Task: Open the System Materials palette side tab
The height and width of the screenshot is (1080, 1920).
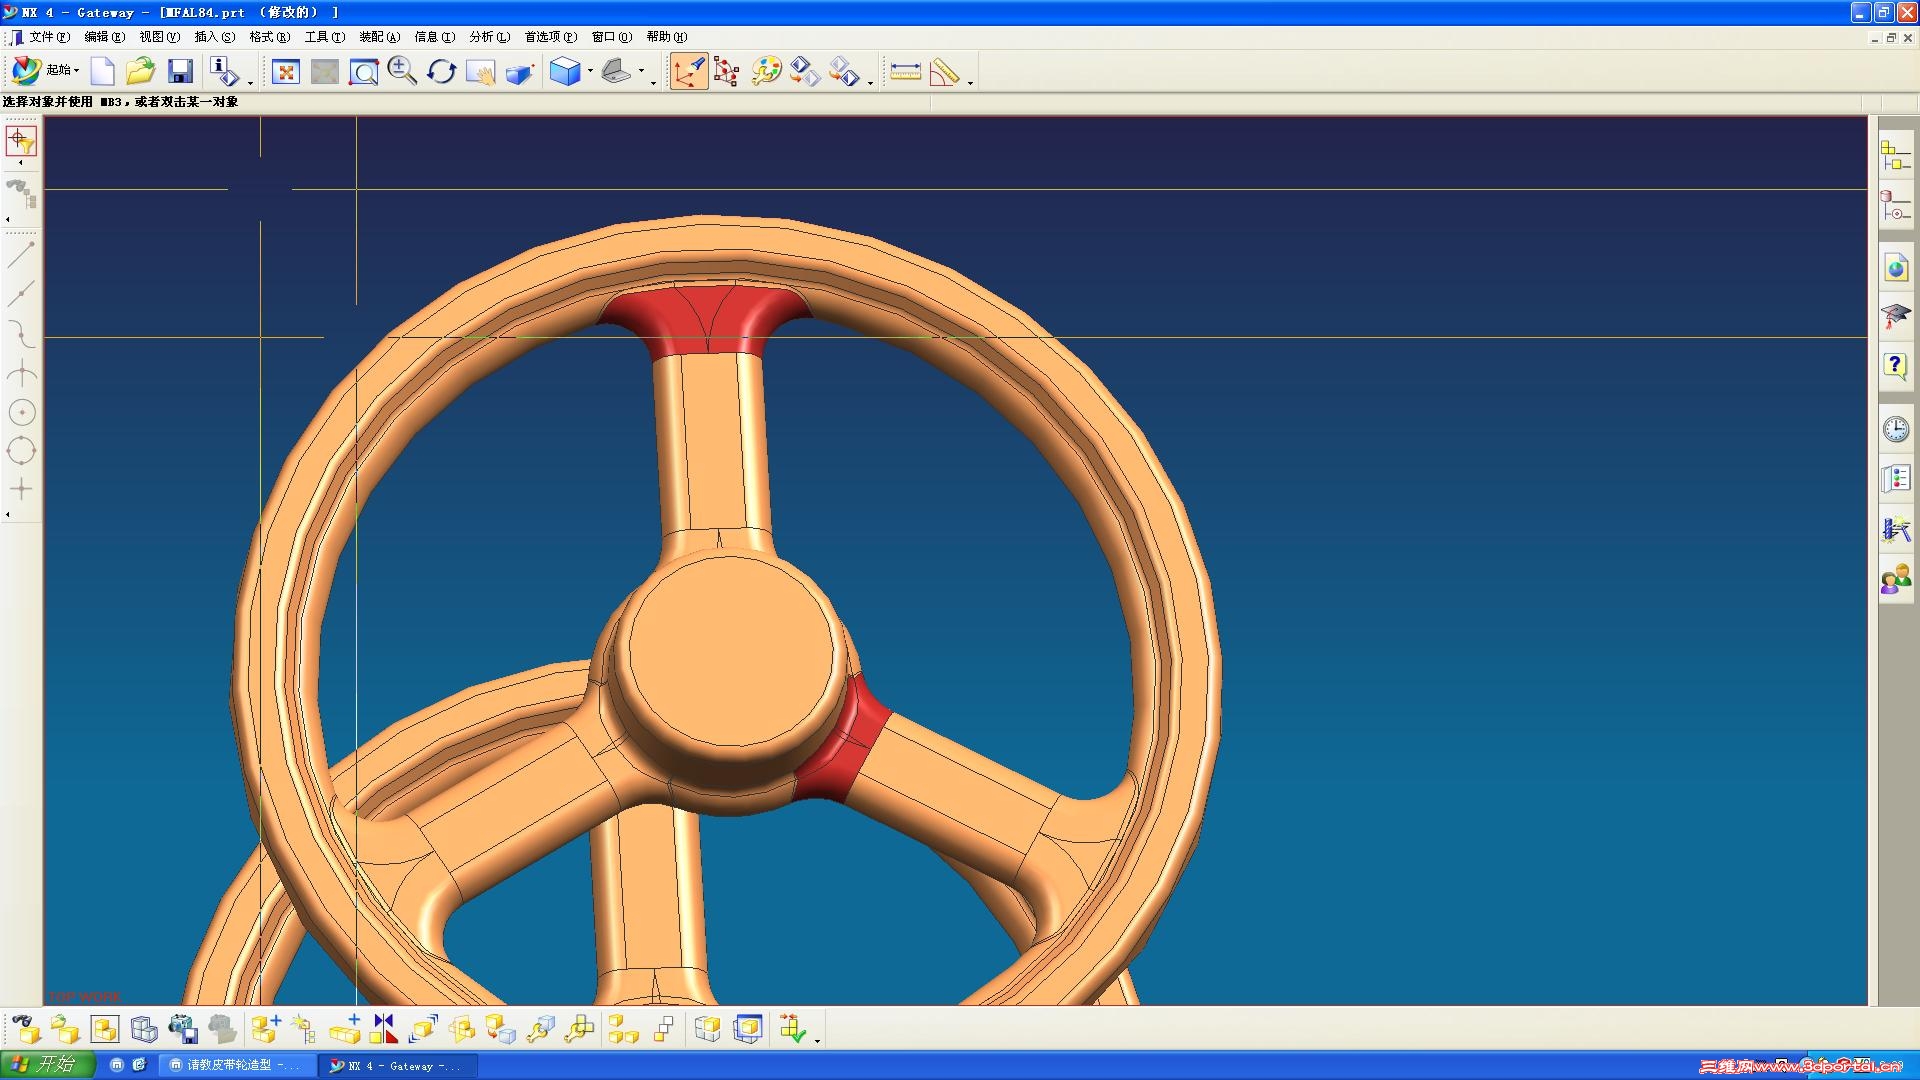Action: 1895,478
